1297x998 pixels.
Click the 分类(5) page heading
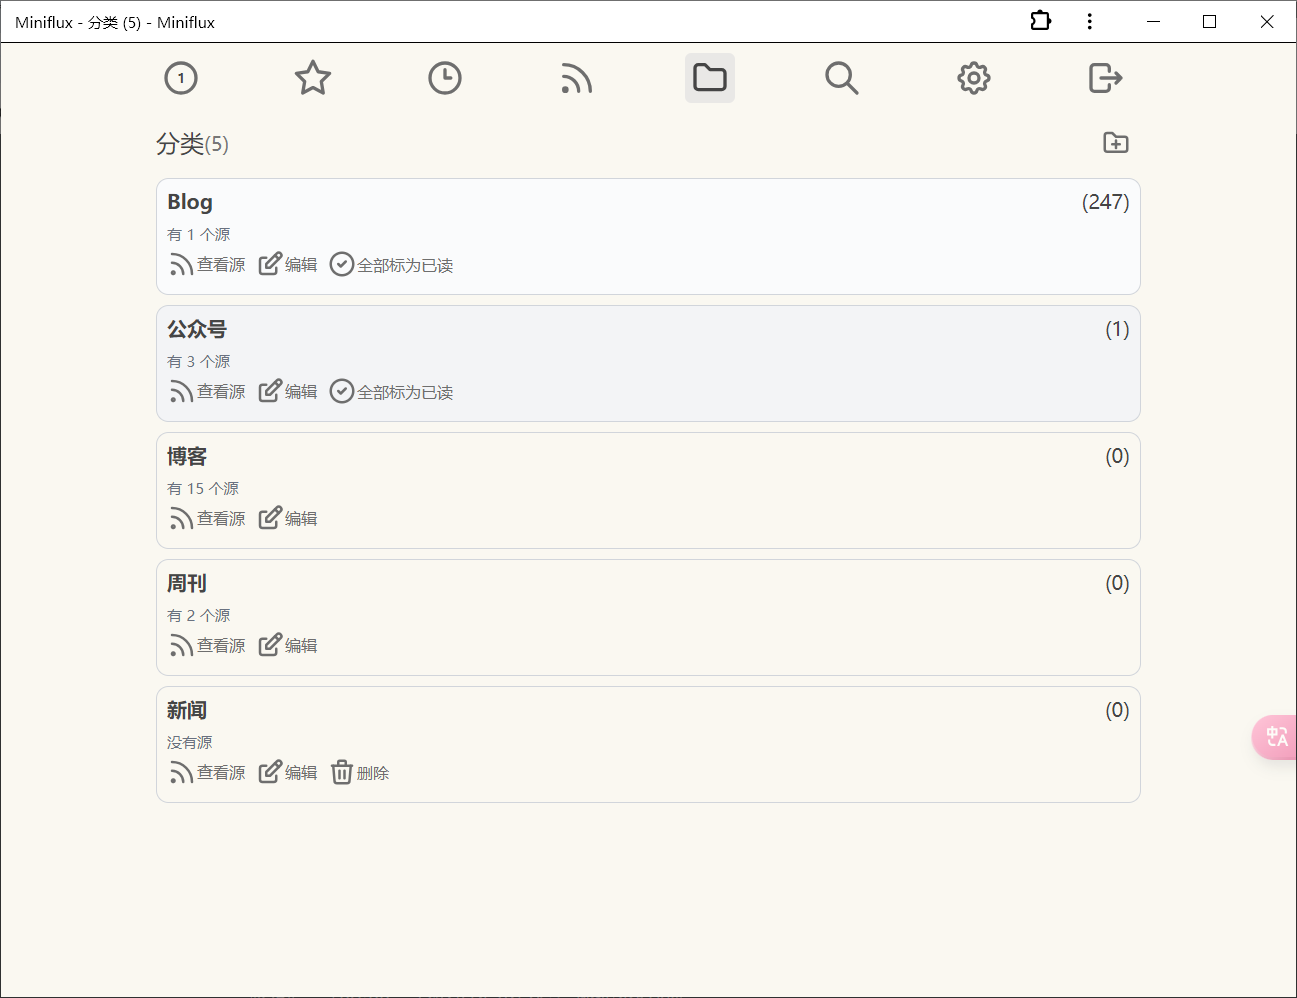coord(192,144)
